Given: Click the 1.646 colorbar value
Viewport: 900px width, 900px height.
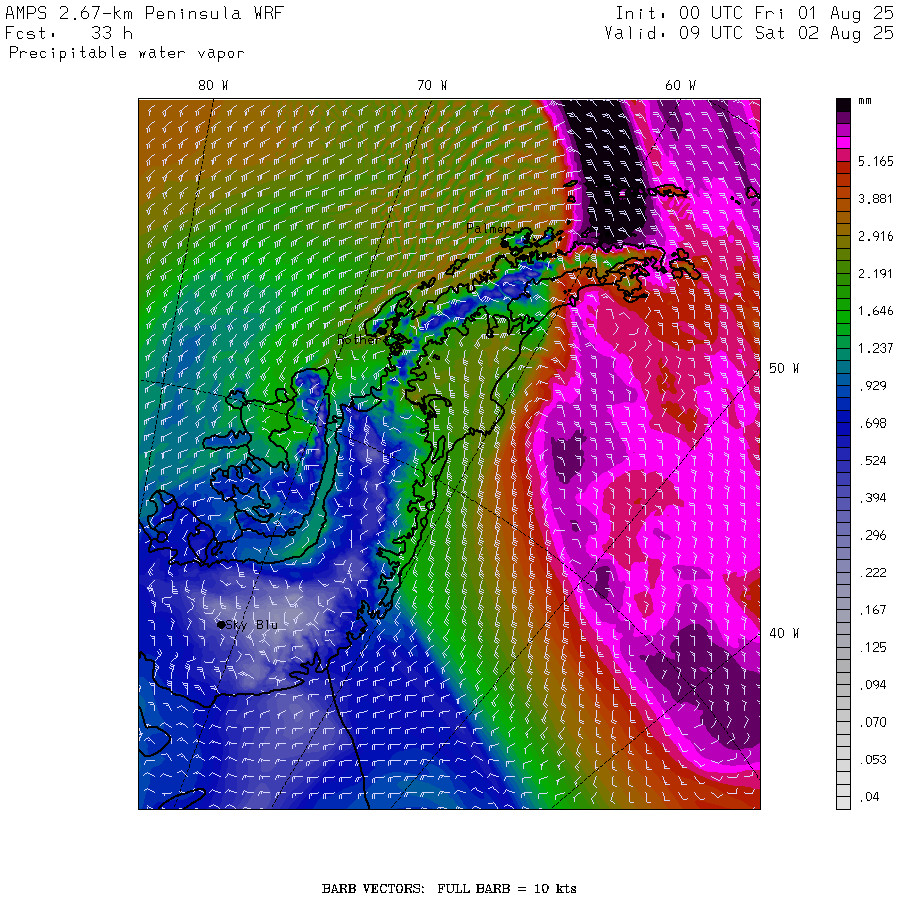Looking at the screenshot, I should [875, 311].
